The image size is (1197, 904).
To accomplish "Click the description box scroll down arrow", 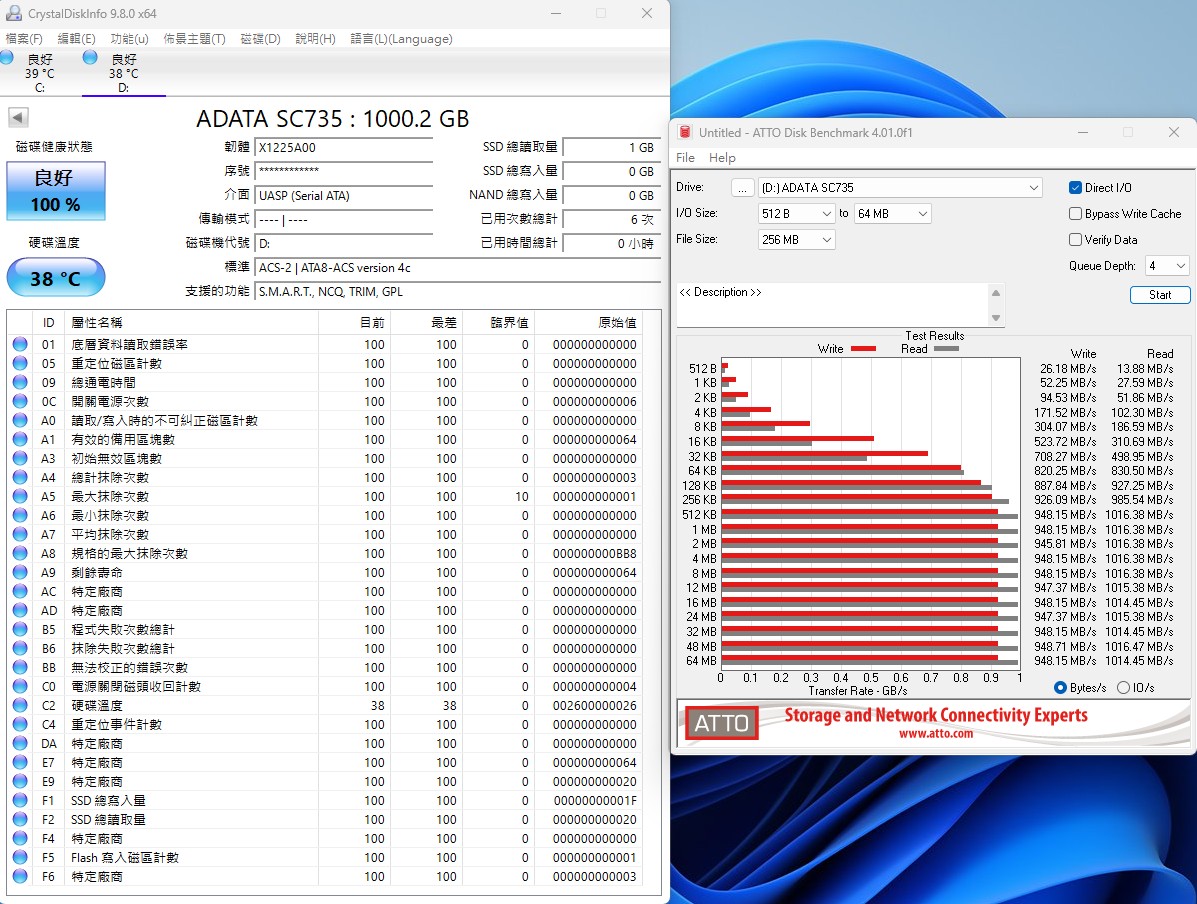I will pos(995,318).
